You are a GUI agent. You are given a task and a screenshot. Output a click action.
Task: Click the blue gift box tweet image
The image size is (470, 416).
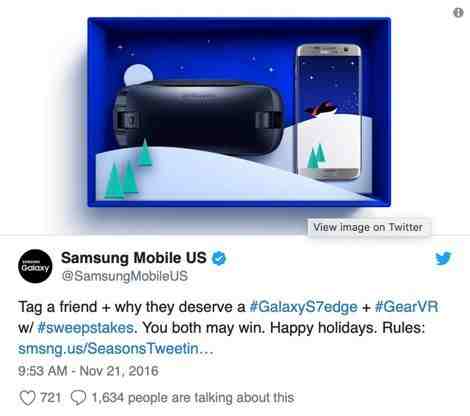[239, 112]
